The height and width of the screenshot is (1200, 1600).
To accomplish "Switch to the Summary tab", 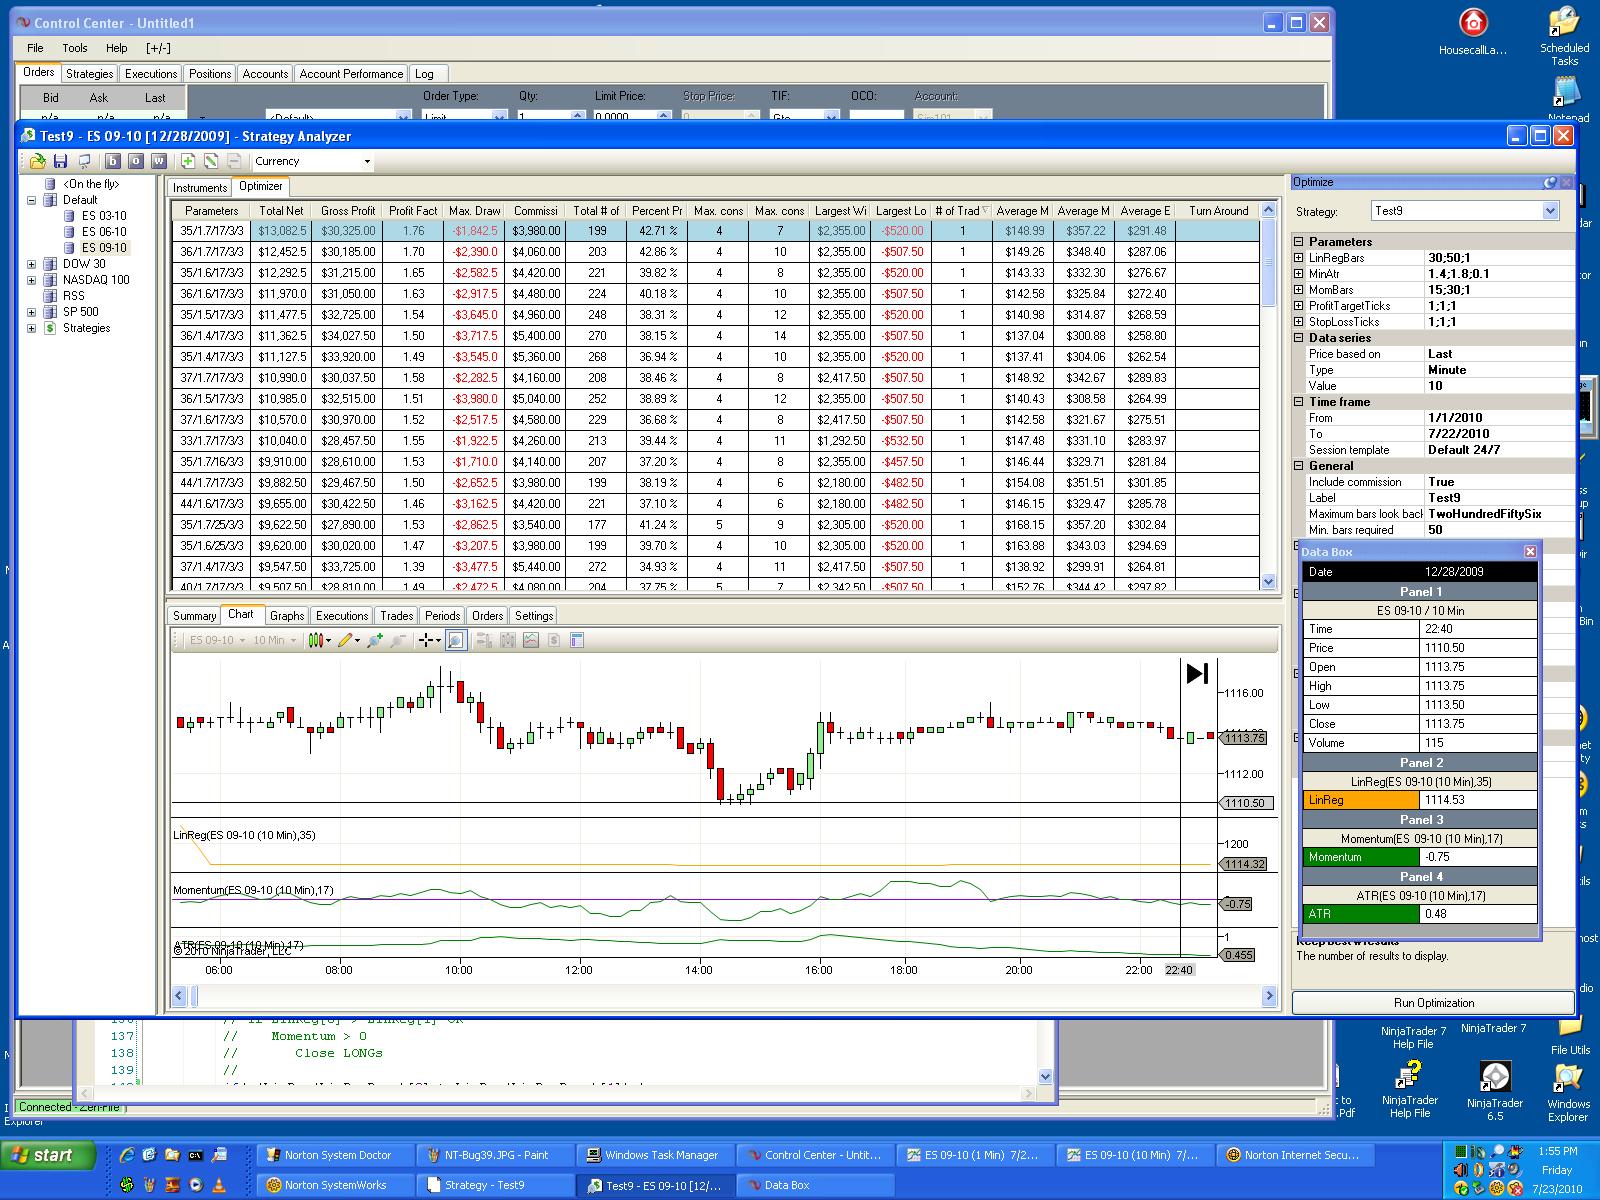I will [x=194, y=616].
